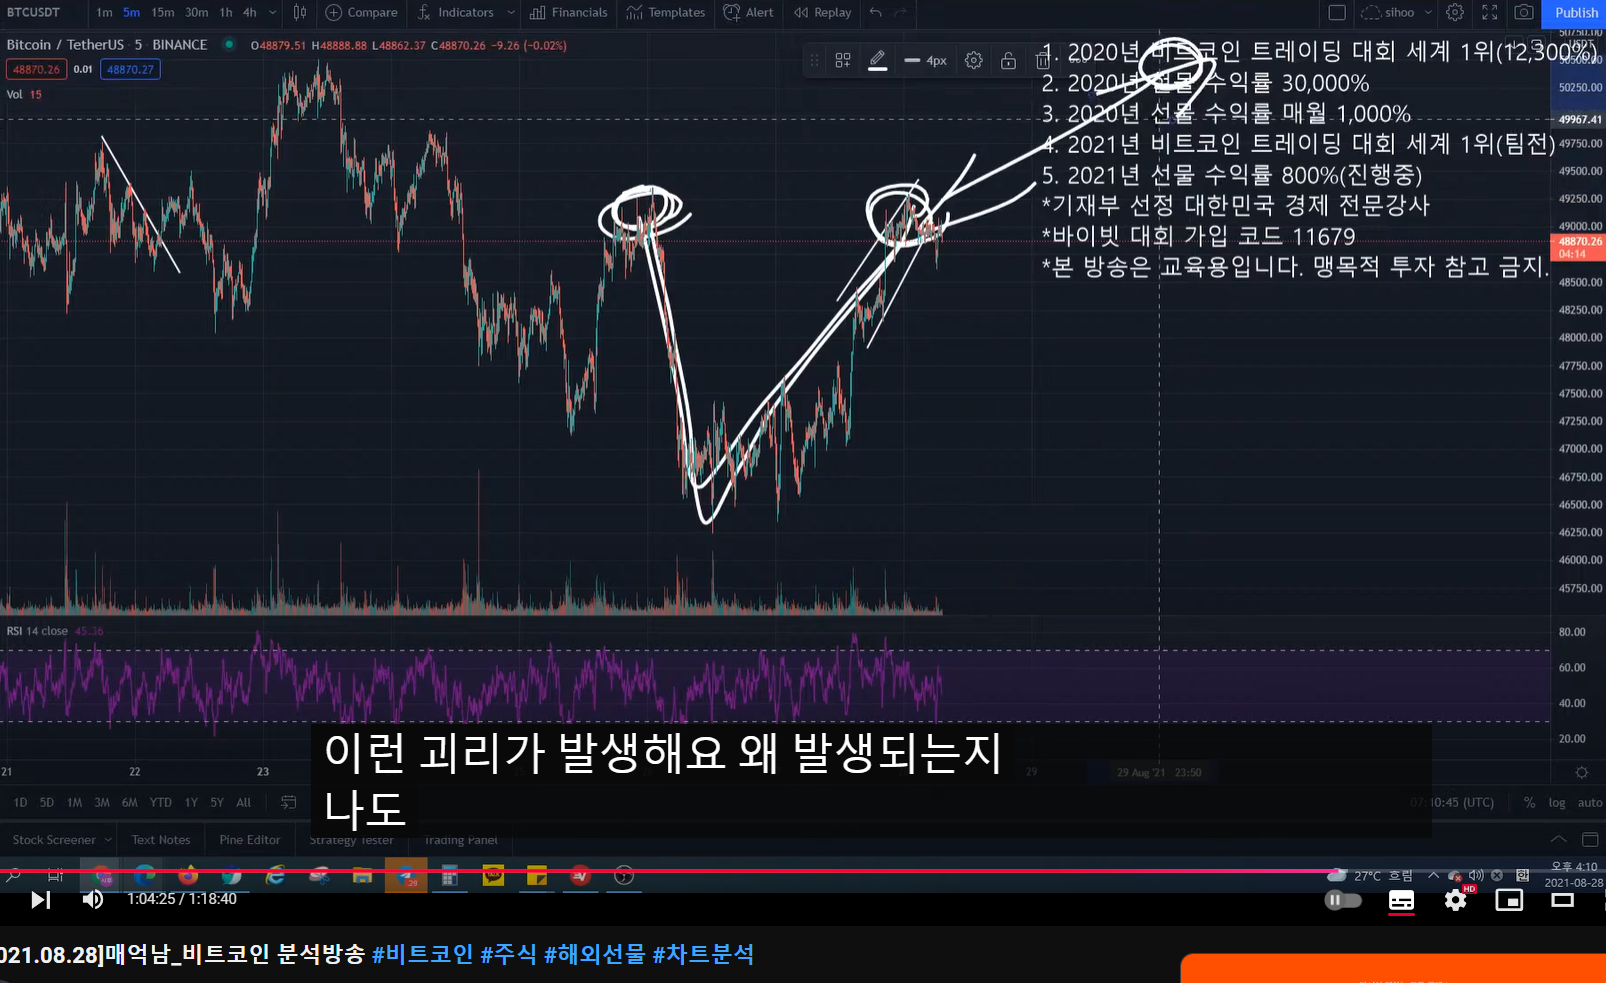This screenshot has width=1606, height=983.
Task: Select the 3M date range
Action: 102,803
